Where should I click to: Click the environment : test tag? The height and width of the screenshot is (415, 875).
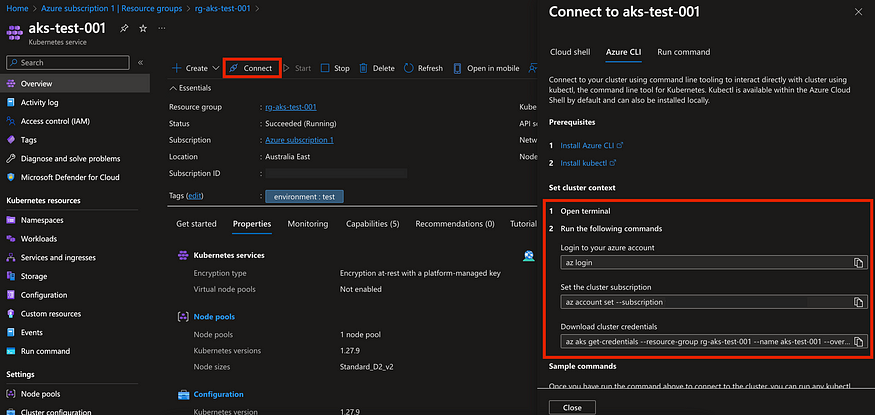(x=304, y=196)
